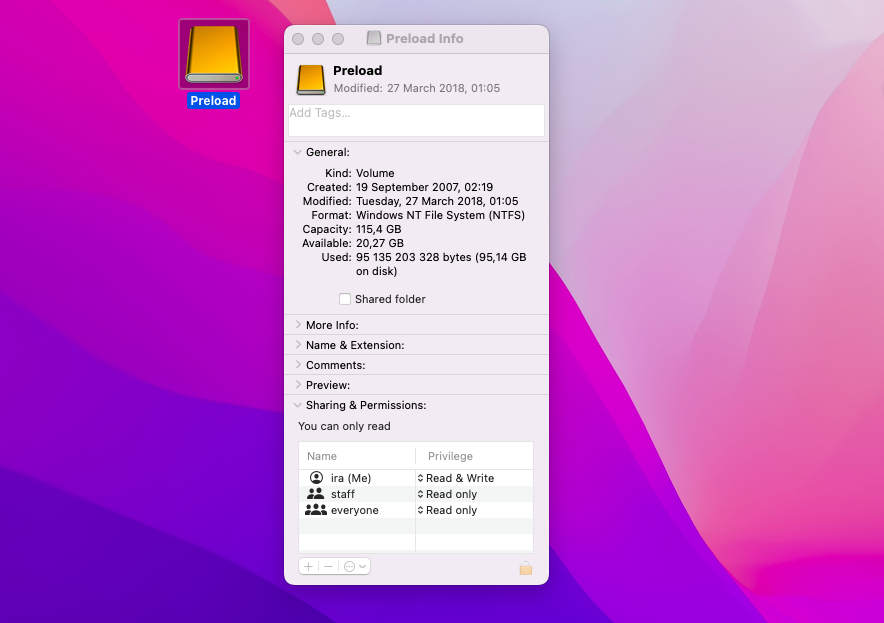Expand the Comments section

298,365
